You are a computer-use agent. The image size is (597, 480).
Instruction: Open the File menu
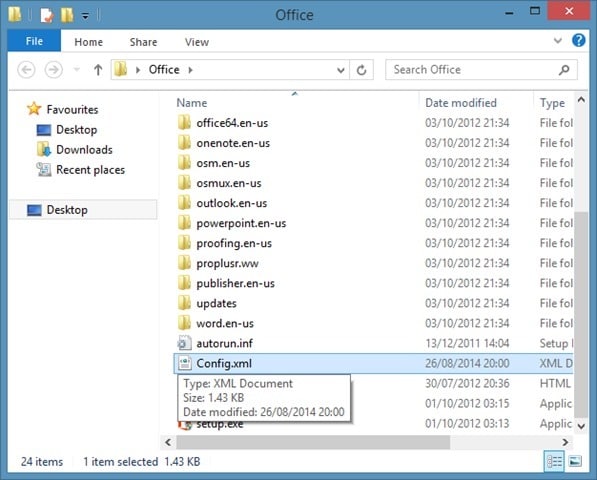(34, 41)
